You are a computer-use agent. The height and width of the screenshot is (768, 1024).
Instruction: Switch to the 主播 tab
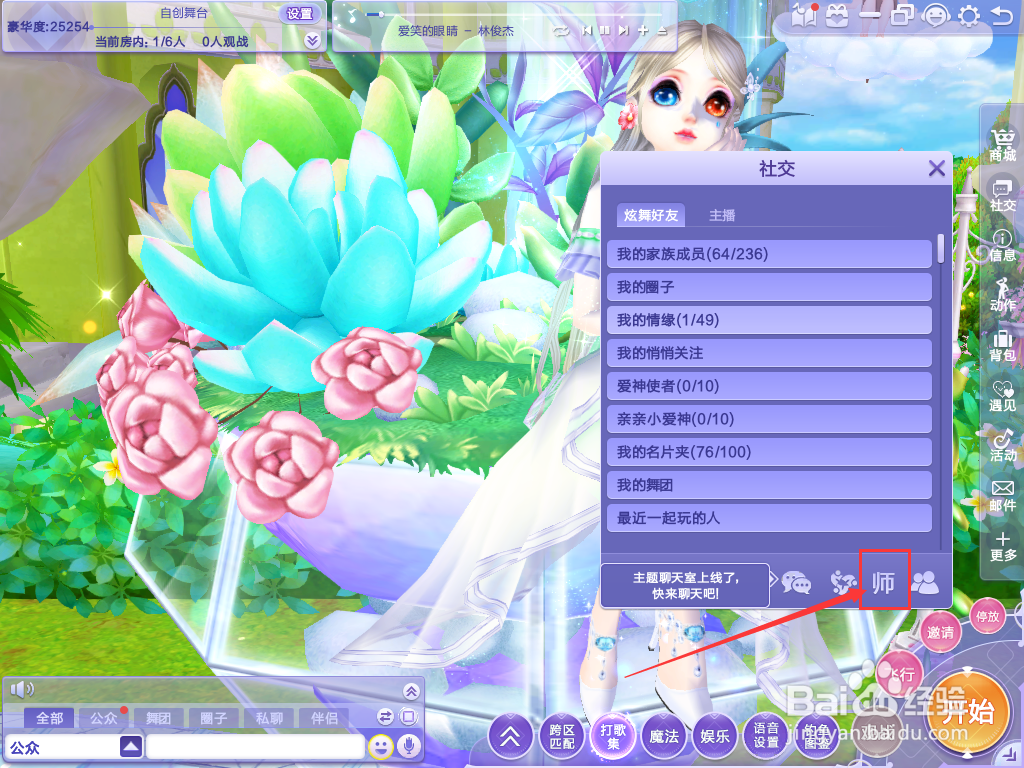[722, 215]
